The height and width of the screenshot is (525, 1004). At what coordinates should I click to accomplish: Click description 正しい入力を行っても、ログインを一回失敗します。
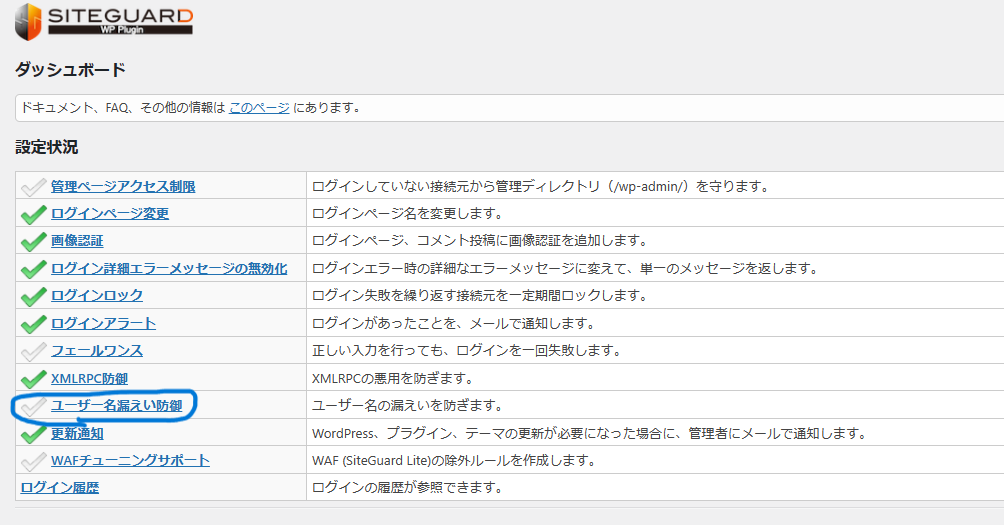pos(467,350)
